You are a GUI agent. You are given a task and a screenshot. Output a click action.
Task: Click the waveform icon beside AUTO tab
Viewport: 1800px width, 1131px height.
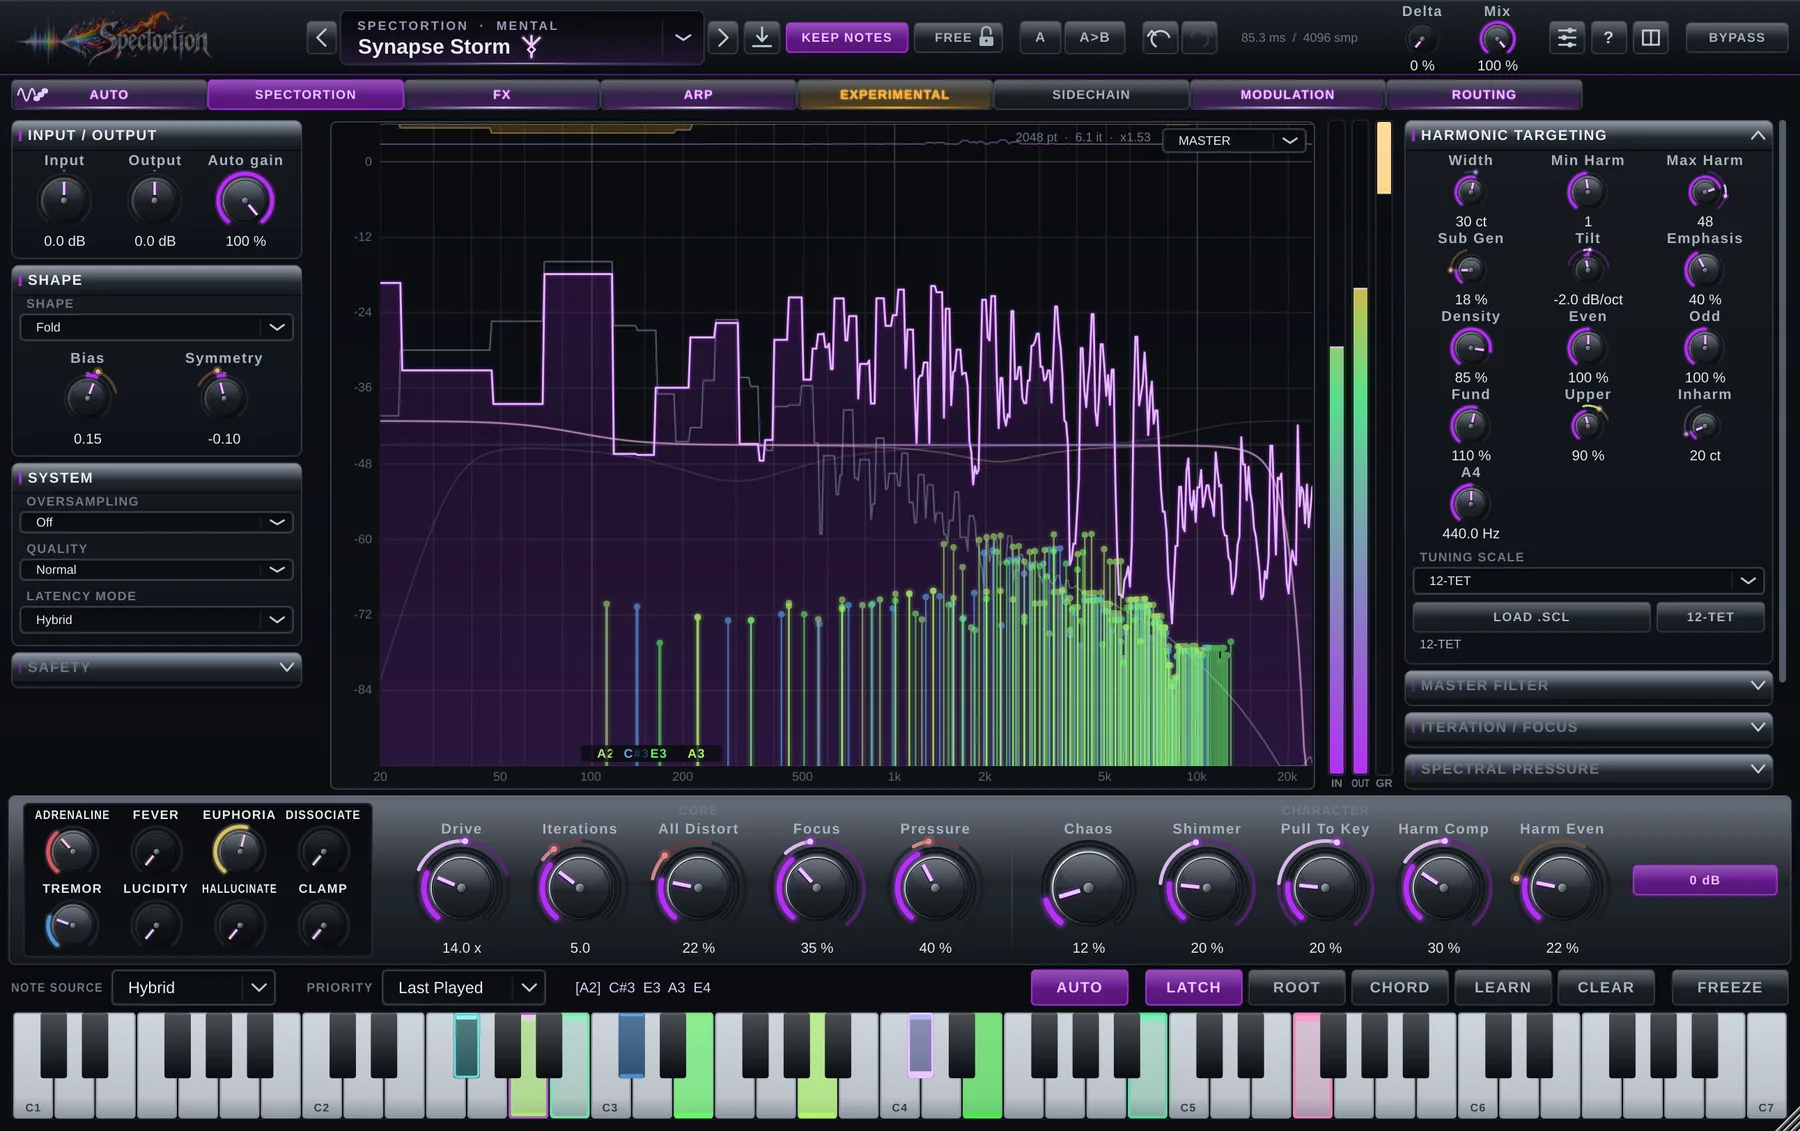pyautogui.click(x=33, y=95)
